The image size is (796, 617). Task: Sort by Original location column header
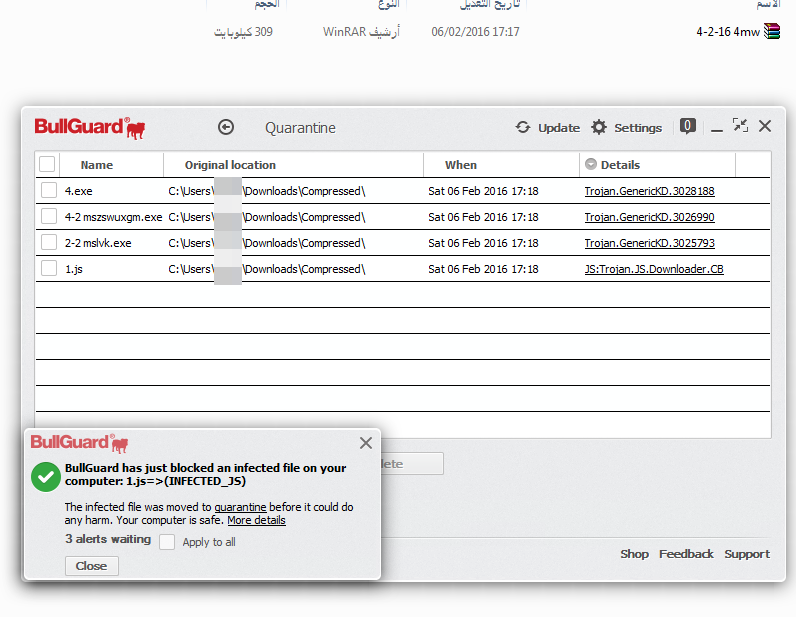230,165
